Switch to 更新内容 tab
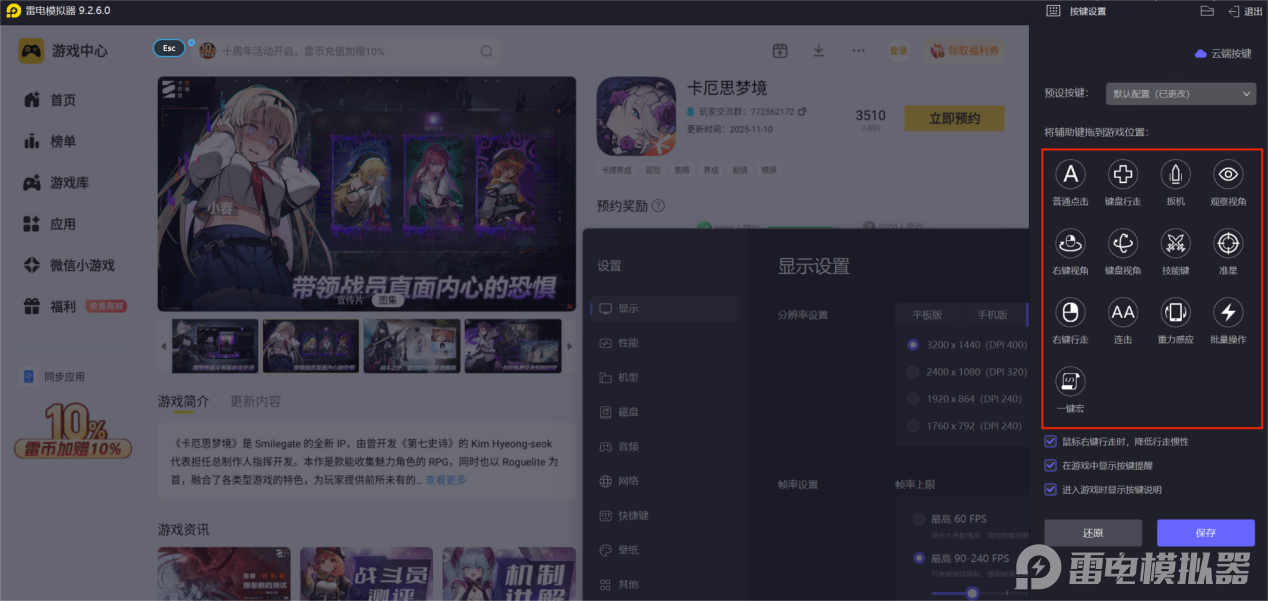 point(255,401)
